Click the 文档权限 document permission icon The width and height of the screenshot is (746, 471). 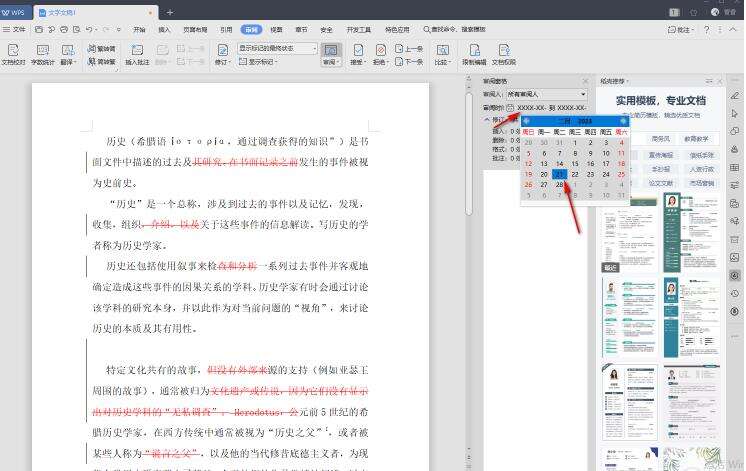pyautogui.click(x=504, y=49)
